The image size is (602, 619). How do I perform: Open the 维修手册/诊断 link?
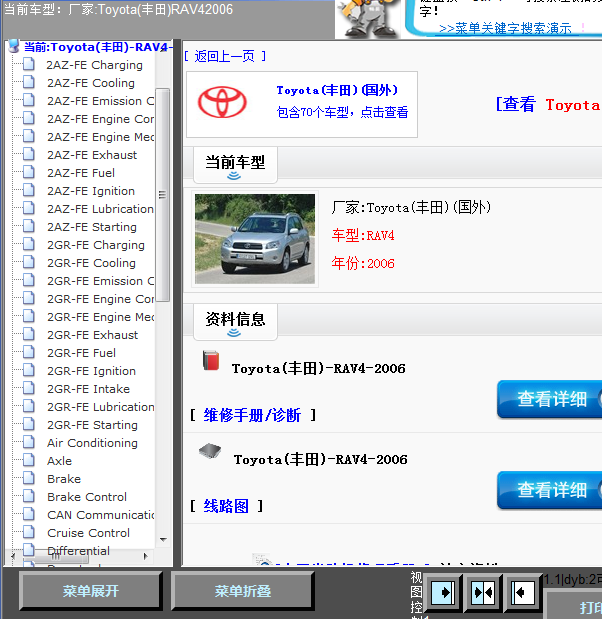[252, 415]
